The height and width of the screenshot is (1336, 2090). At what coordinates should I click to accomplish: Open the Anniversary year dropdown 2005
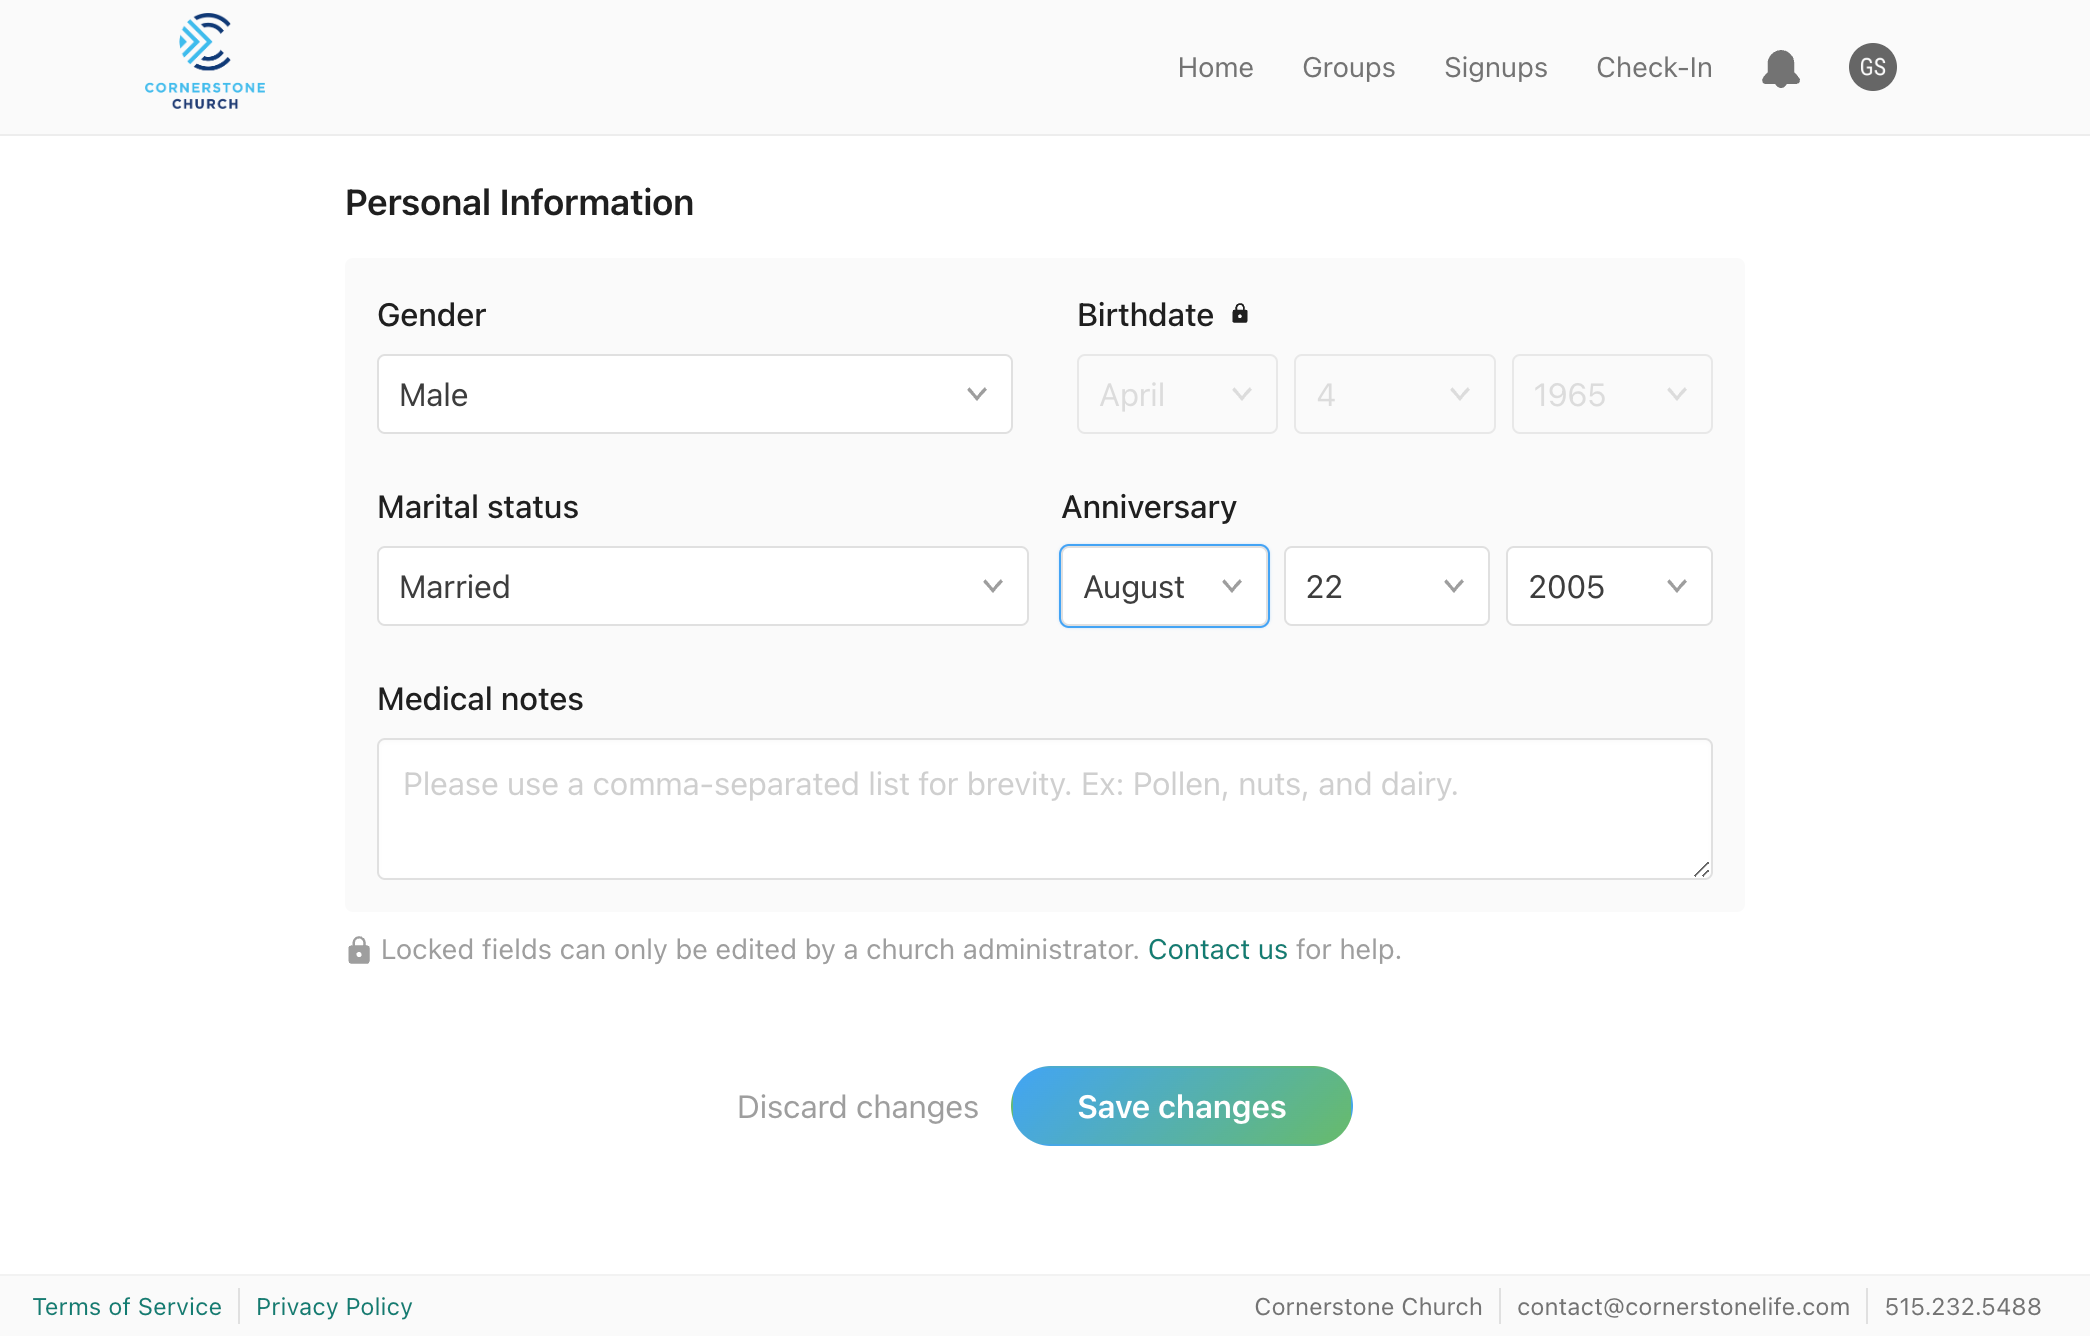1609,586
